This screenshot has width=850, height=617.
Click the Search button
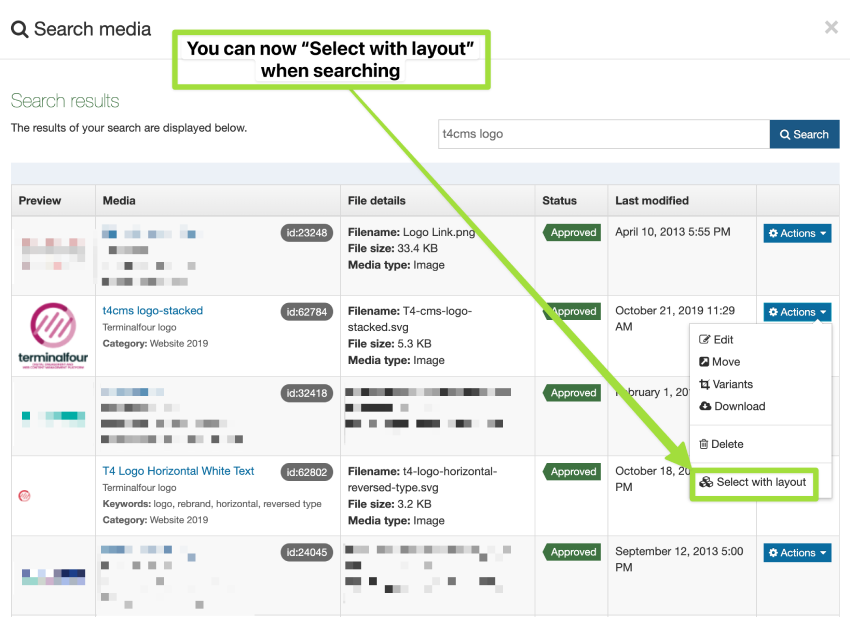[804, 134]
